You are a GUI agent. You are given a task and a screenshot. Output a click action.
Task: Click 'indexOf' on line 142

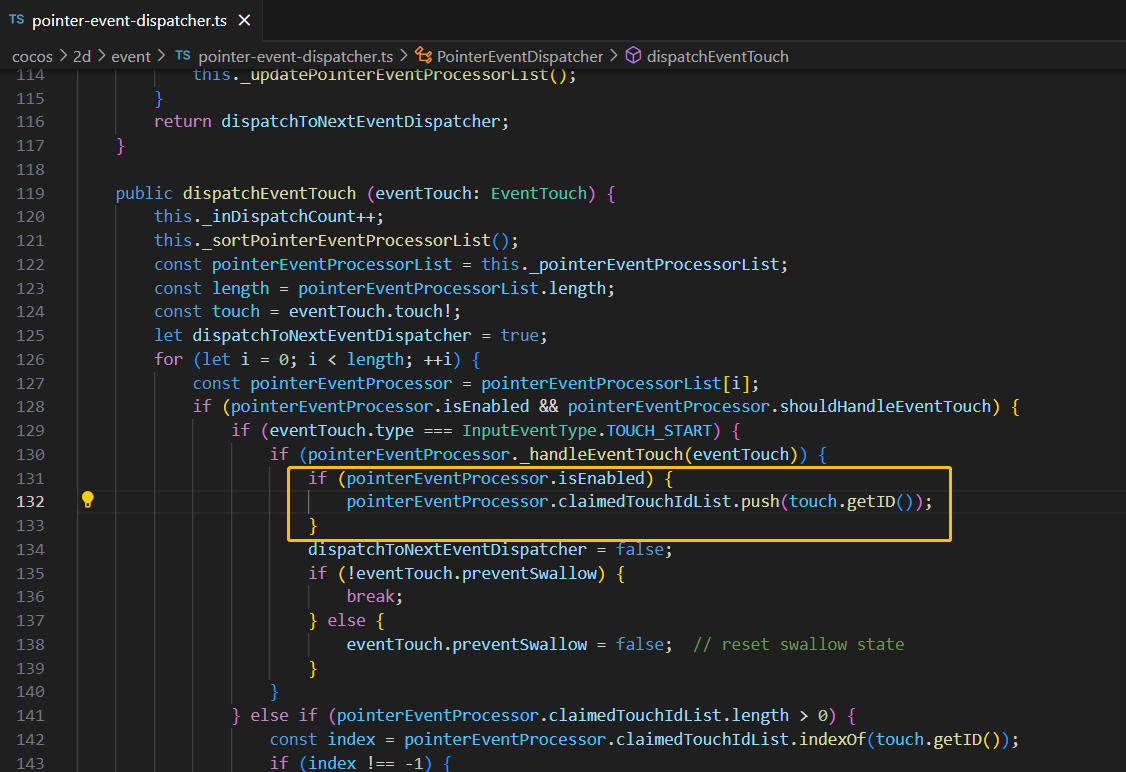coord(832,739)
